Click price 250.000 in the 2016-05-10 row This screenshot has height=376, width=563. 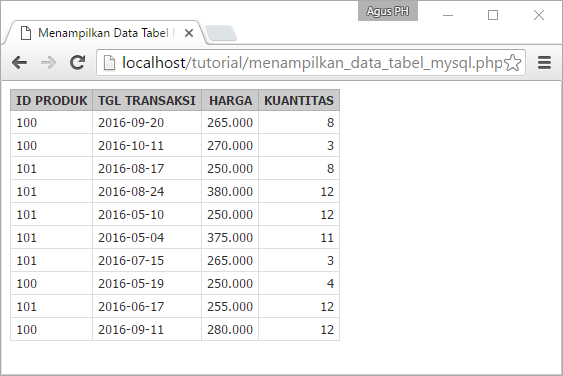point(230,214)
